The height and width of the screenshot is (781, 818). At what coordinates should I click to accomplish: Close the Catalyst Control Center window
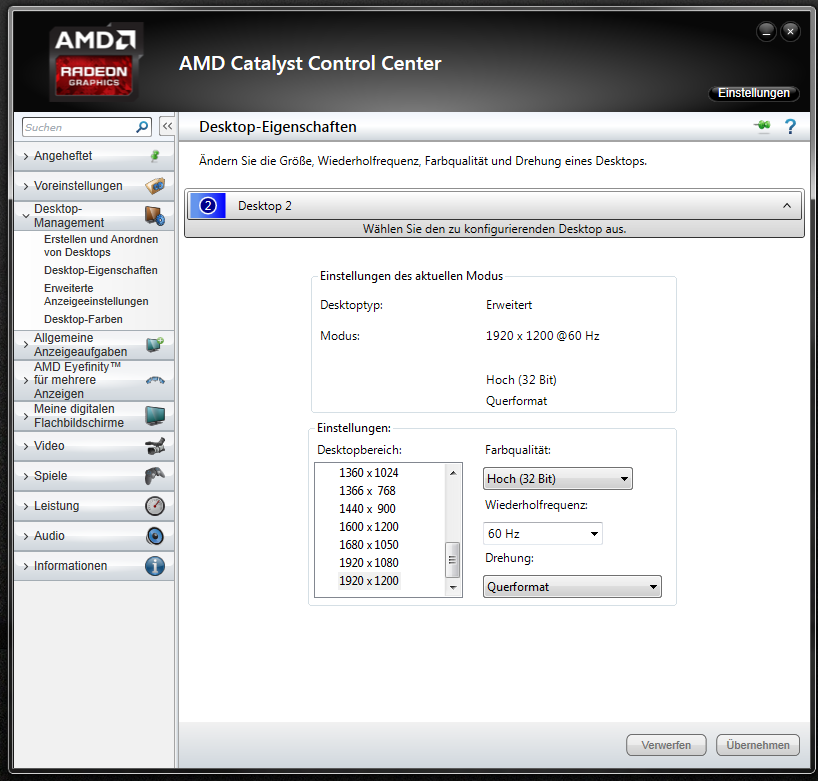(790, 32)
